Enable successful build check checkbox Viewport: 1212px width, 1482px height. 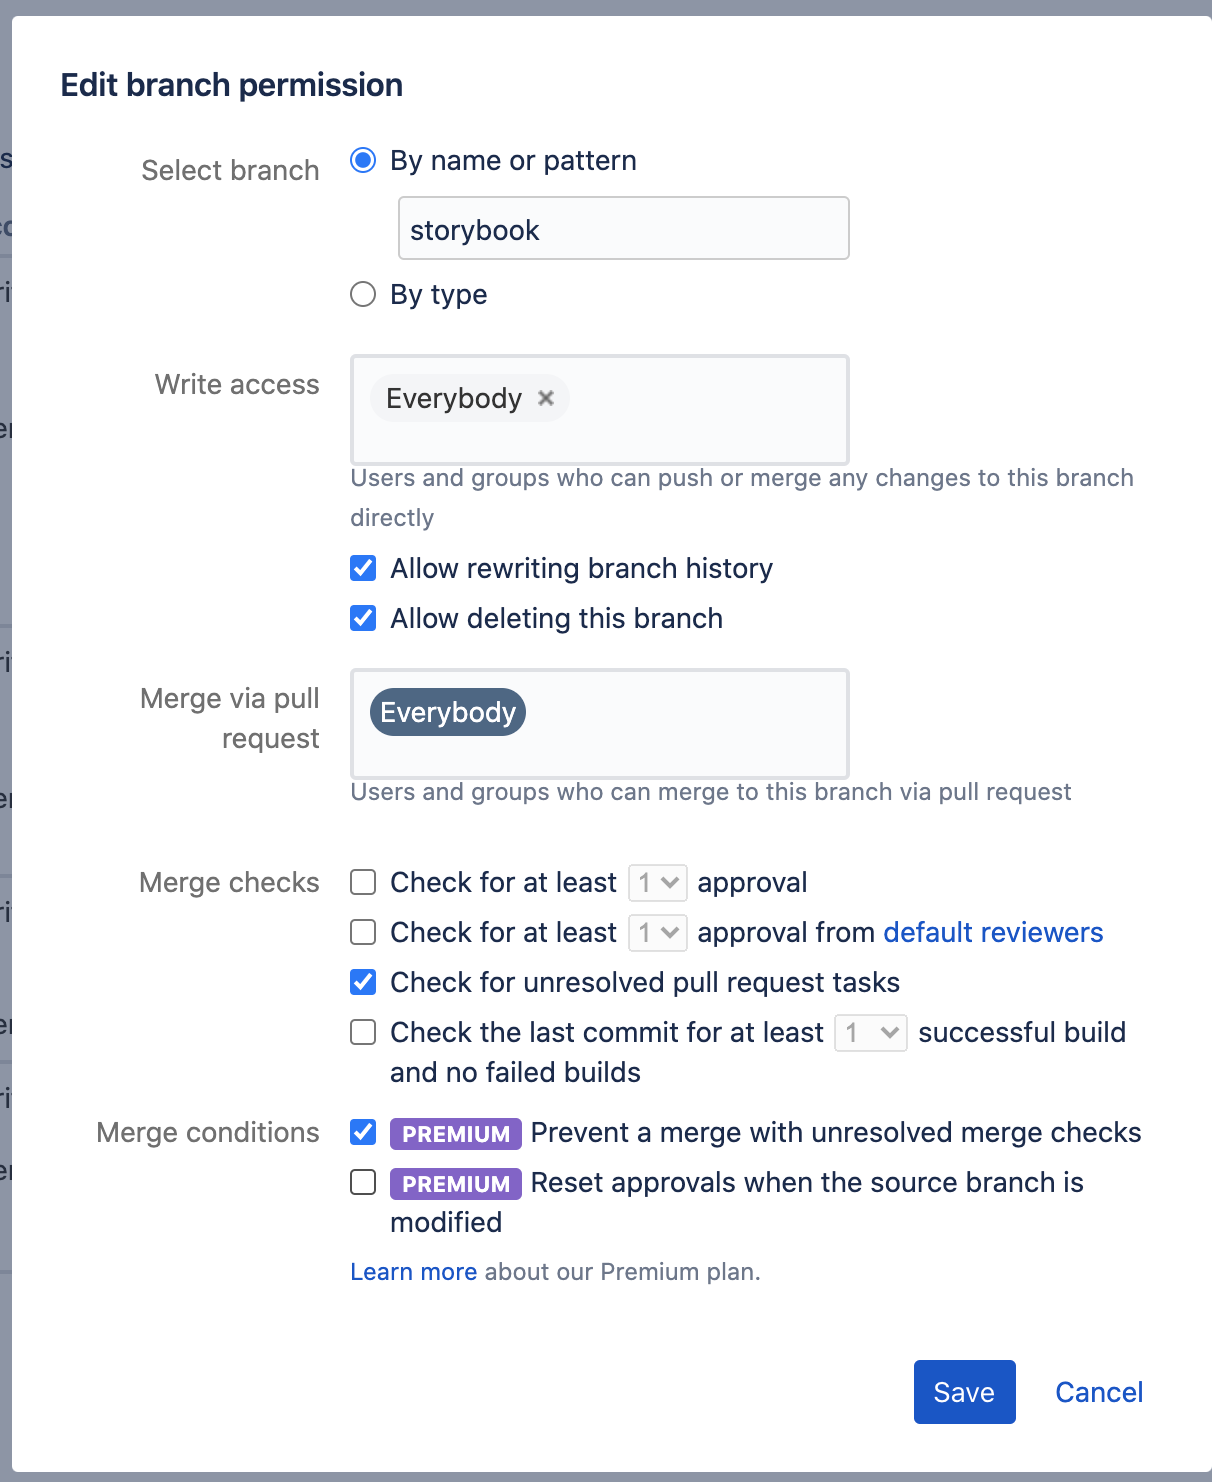point(363,1032)
